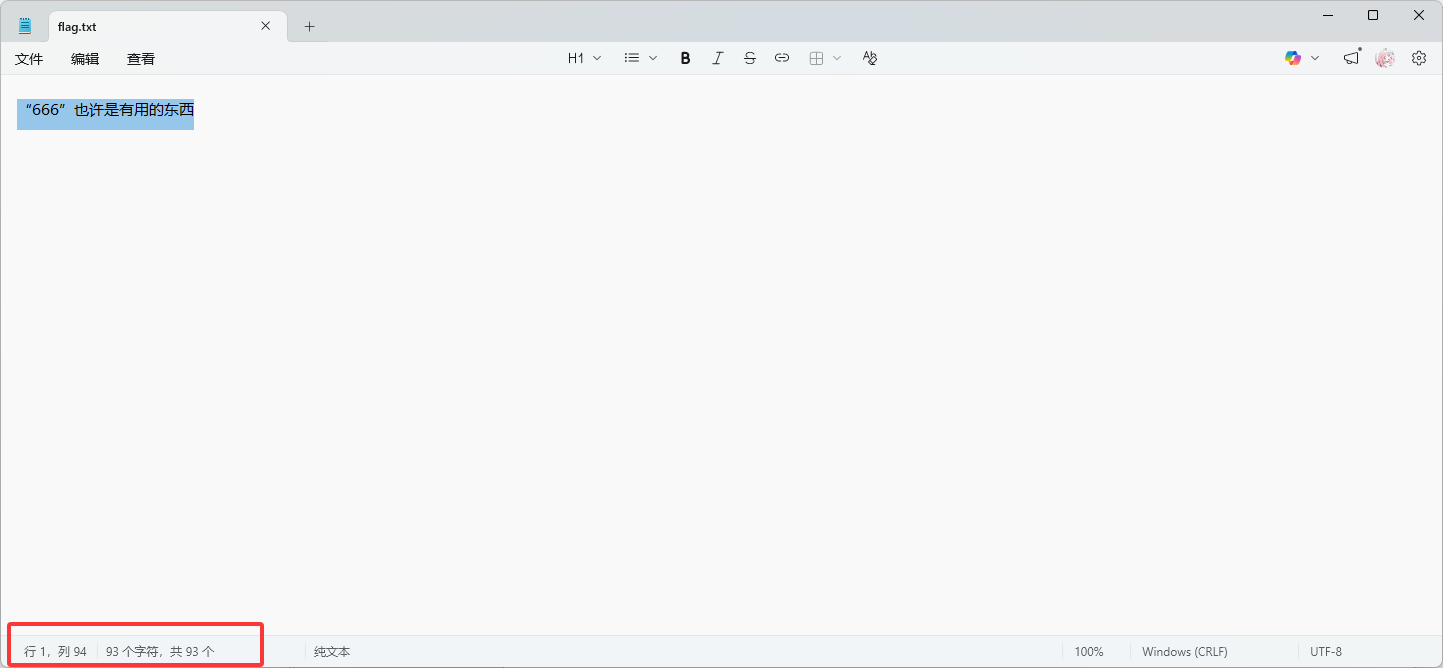The image size is (1443, 668).
Task: Expand the chevron next to Copilot
Action: 1315,58
